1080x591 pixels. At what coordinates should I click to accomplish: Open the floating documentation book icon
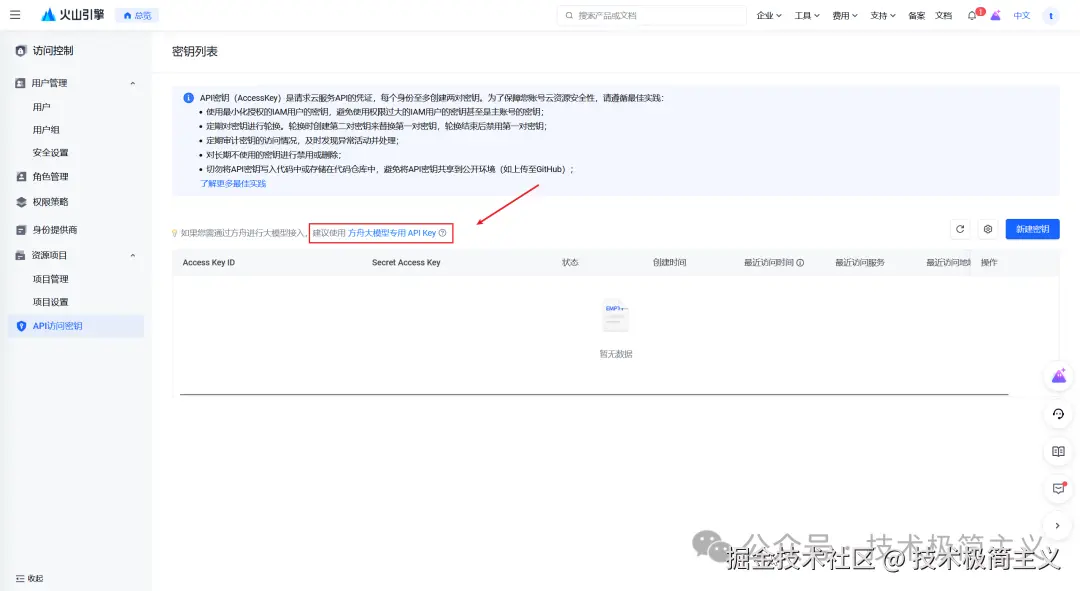coord(1059,451)
